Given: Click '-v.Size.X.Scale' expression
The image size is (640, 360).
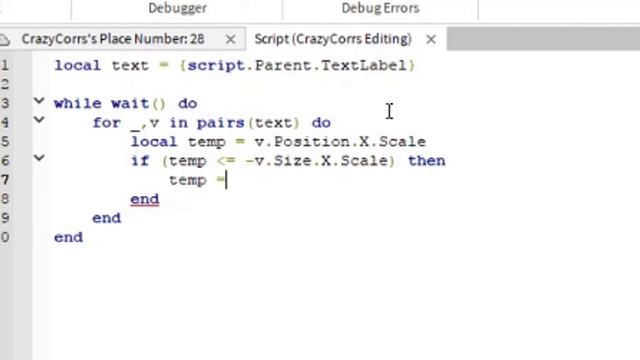Looking at the screenshot, I should coord(317,161).
